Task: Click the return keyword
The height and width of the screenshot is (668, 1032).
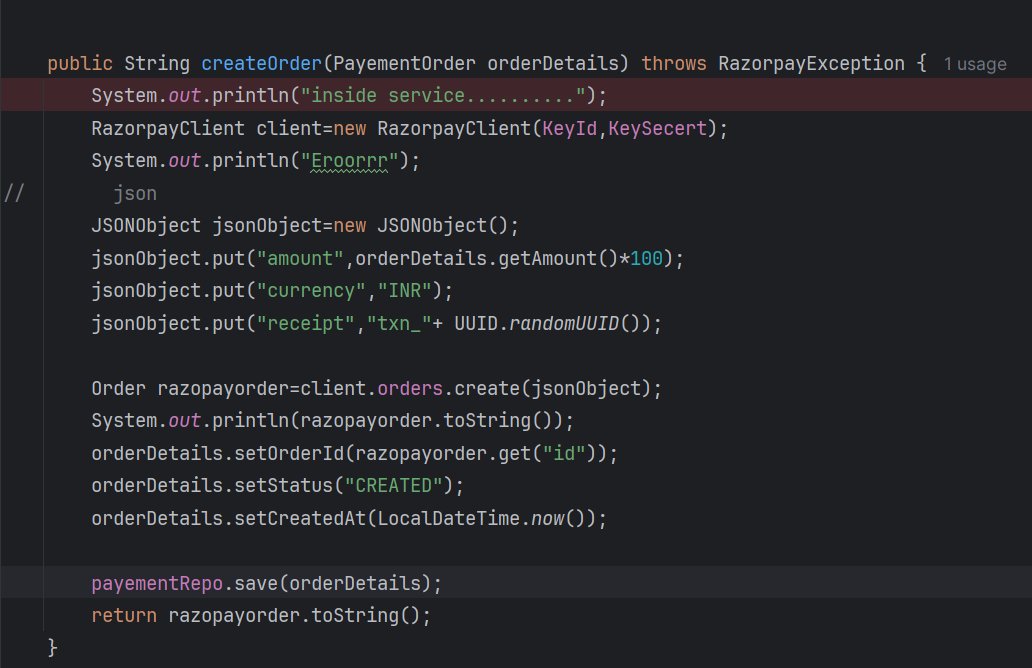Action: 124,615
